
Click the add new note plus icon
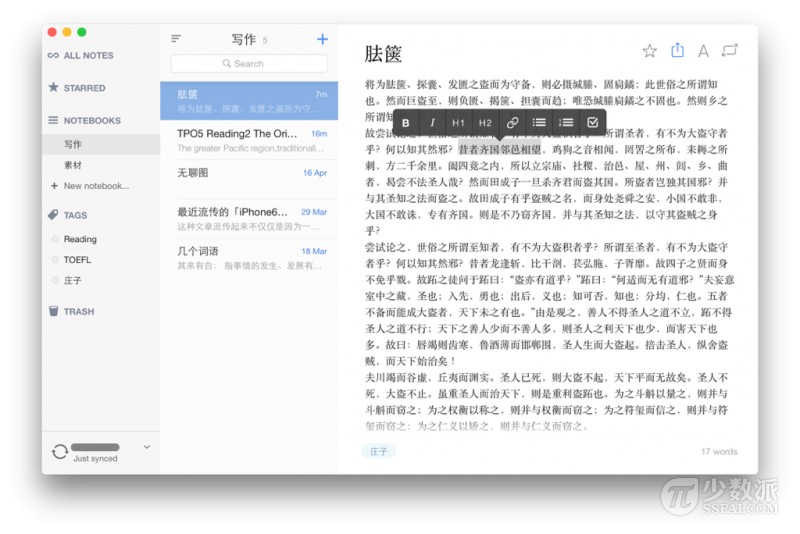(322, 39)
